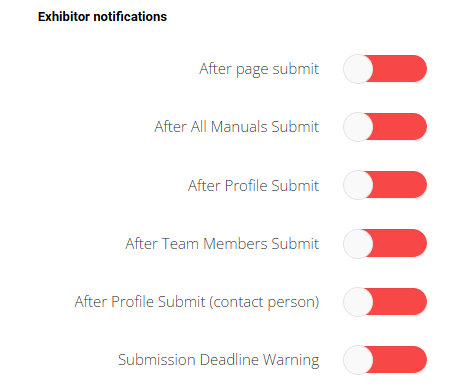Screen dimensions: 473x387
Task: Select "After Profile Submit (contact person)" label text
Action: click(x=197, y=302)
